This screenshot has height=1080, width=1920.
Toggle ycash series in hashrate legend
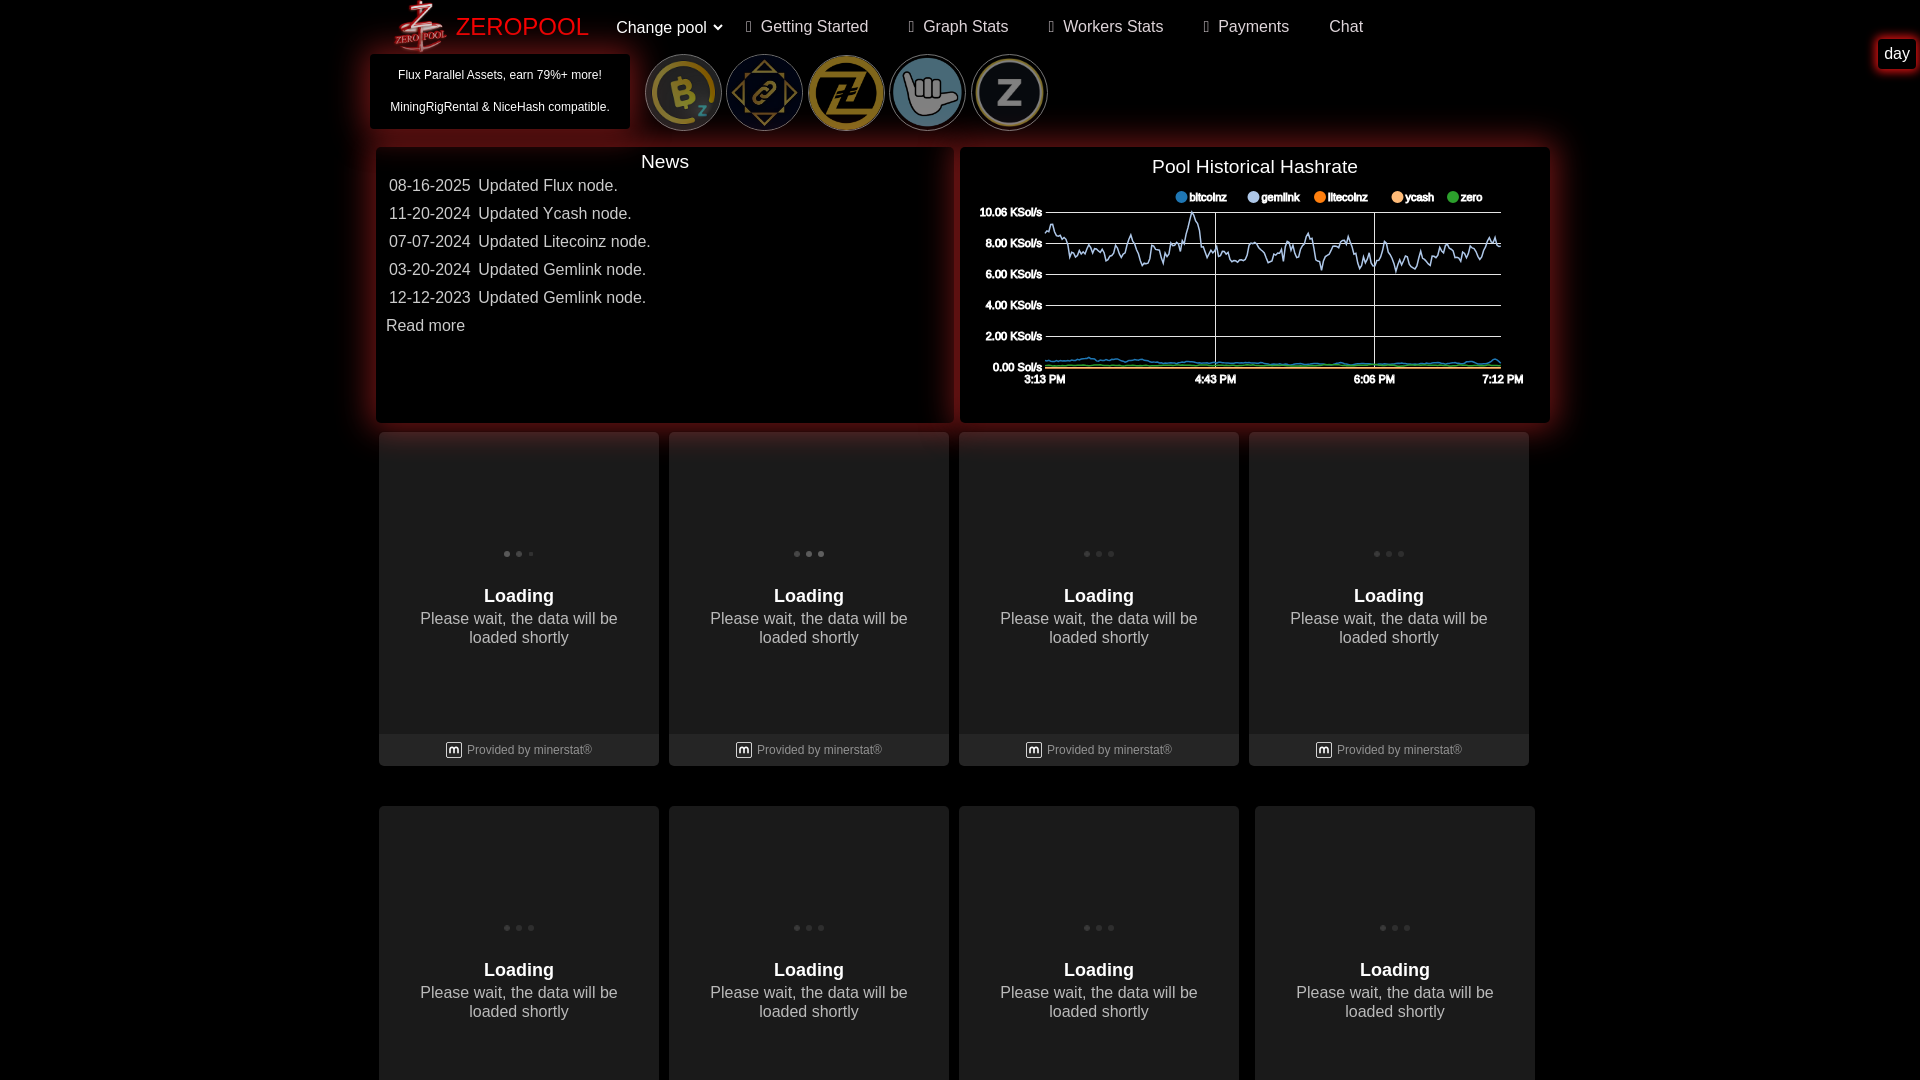(x=1413, y=197)
